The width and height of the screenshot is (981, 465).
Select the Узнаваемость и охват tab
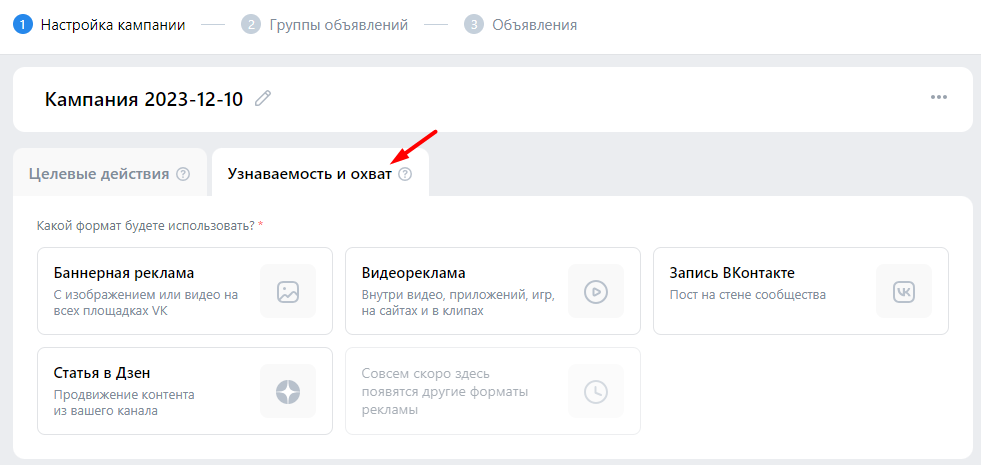click(320, 173)
